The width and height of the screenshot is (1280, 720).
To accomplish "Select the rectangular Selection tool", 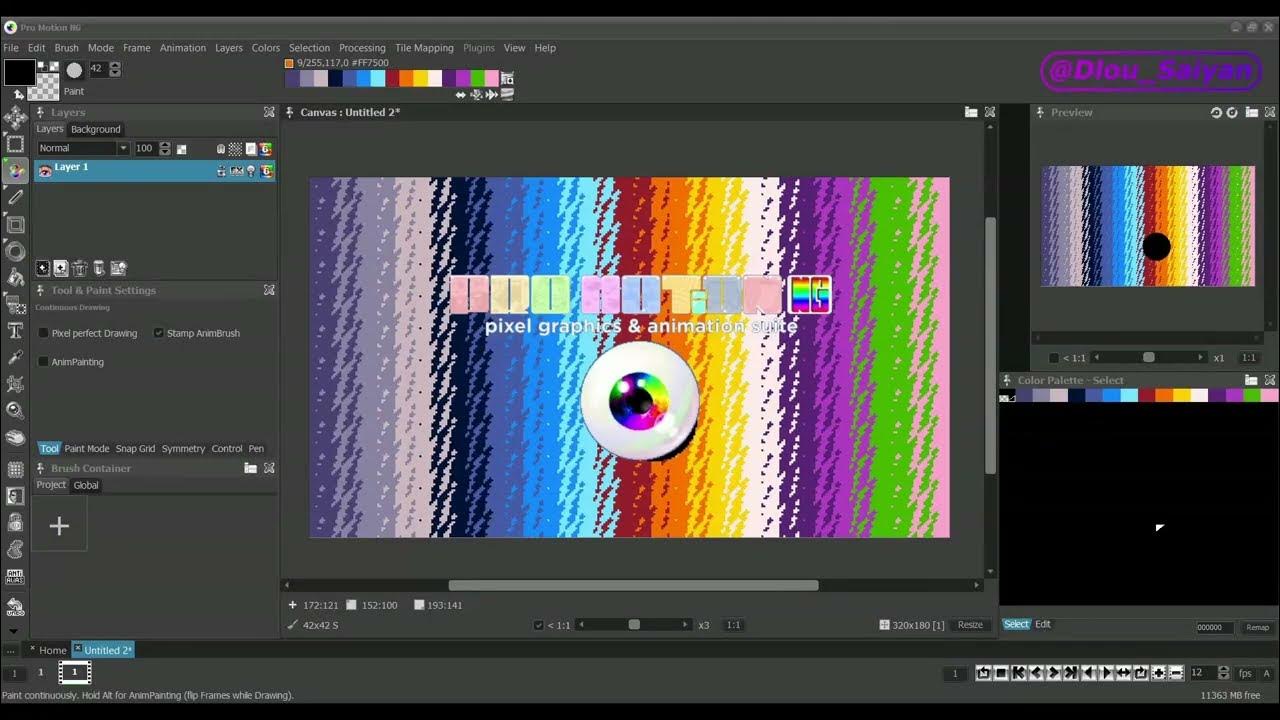I will [15, 144].
